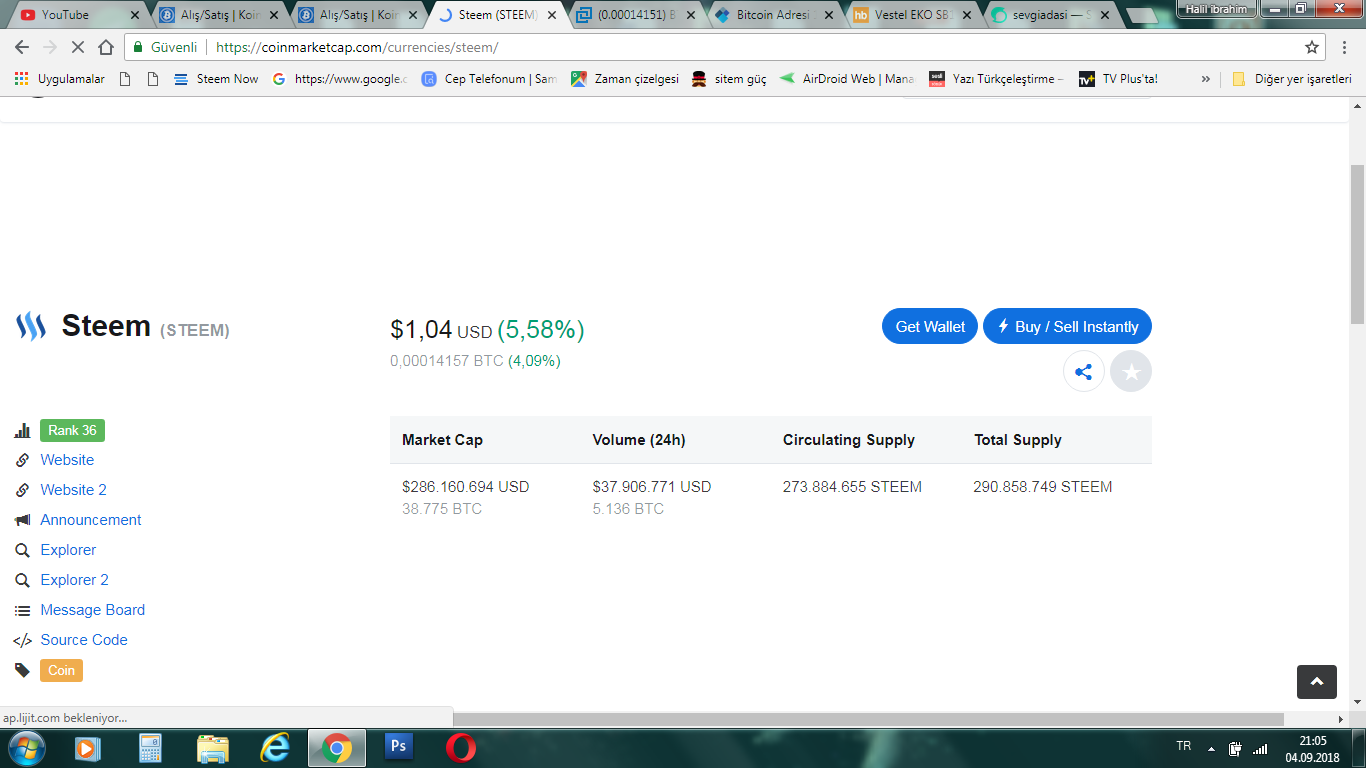Viewport: 1366px width, 768px height.
Task: Open Windows Explorer from the taskbar
Action: (x=212, y=747)
